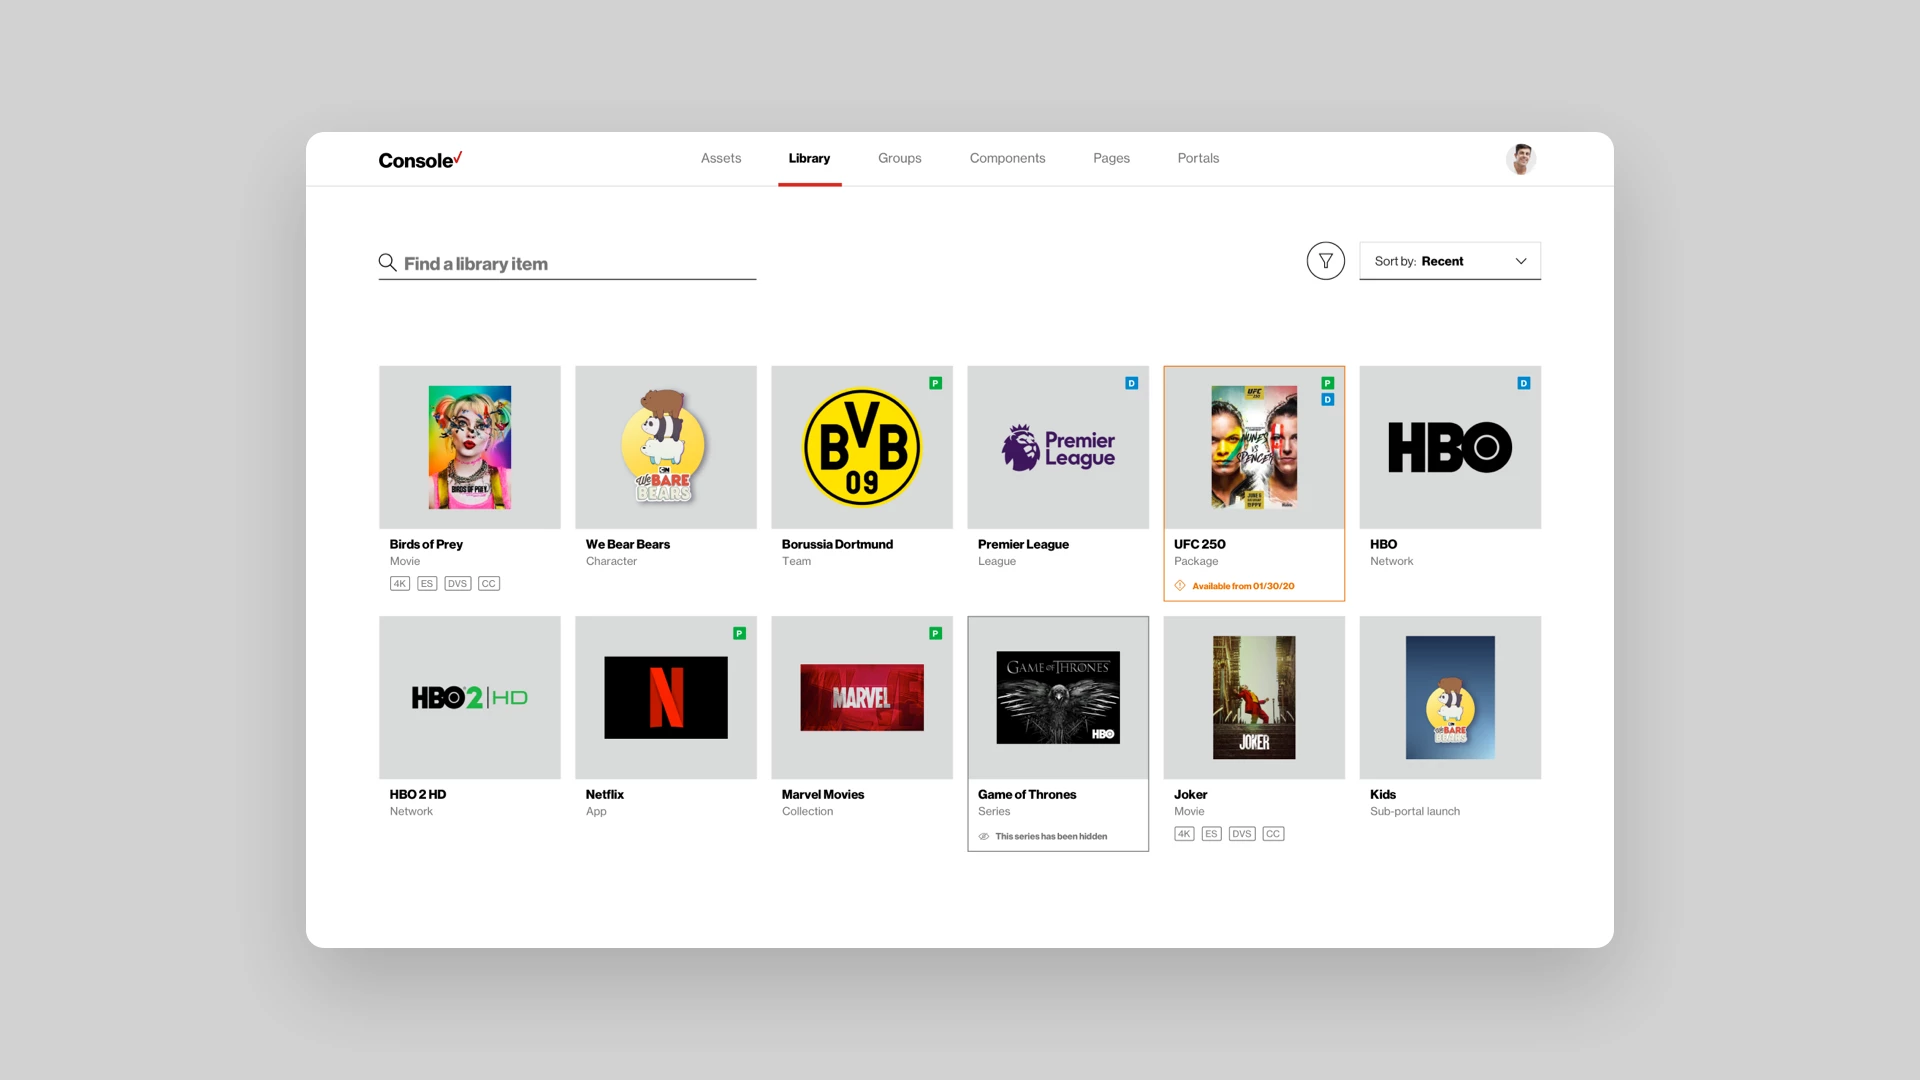This screenshot has height=1080, width=1920.
Task: Click the ES tag under Birds of Prey
Action: coord(427,583)
